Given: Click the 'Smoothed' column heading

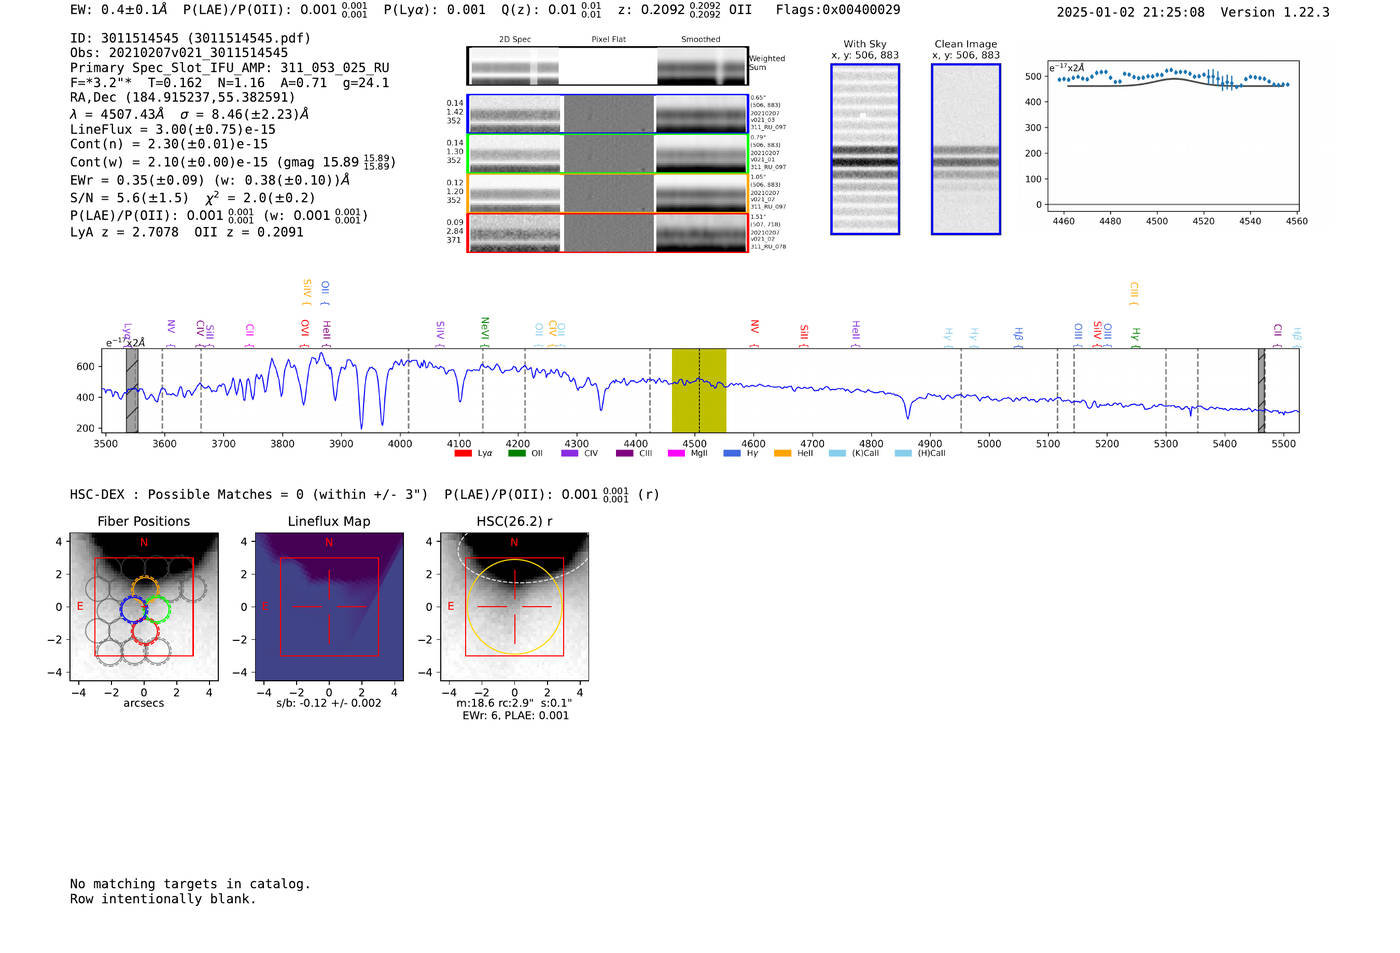Looking at the screenshot, I should [701, 39].
